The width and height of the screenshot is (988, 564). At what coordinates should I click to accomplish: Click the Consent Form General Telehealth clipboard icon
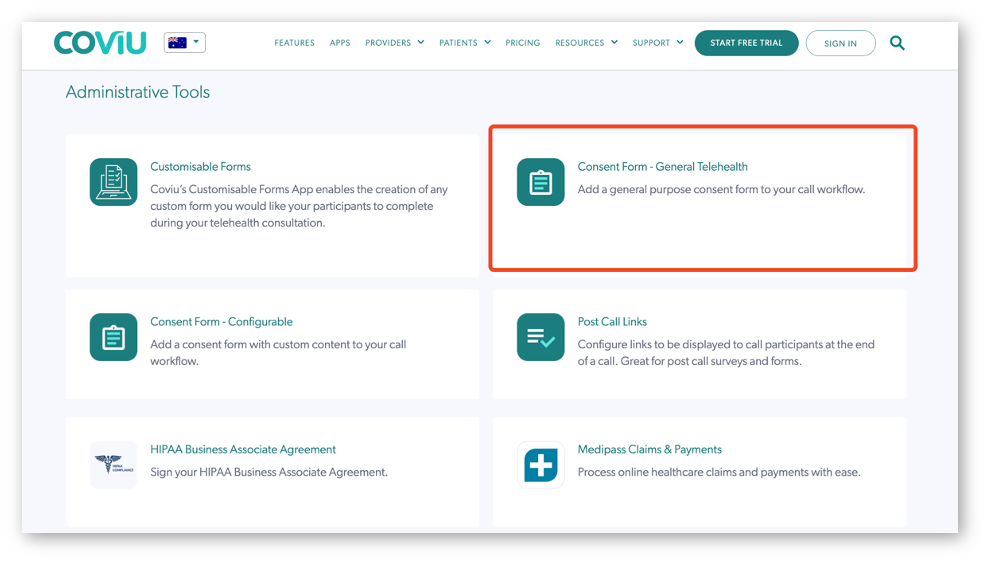click(x=541, y=182)
